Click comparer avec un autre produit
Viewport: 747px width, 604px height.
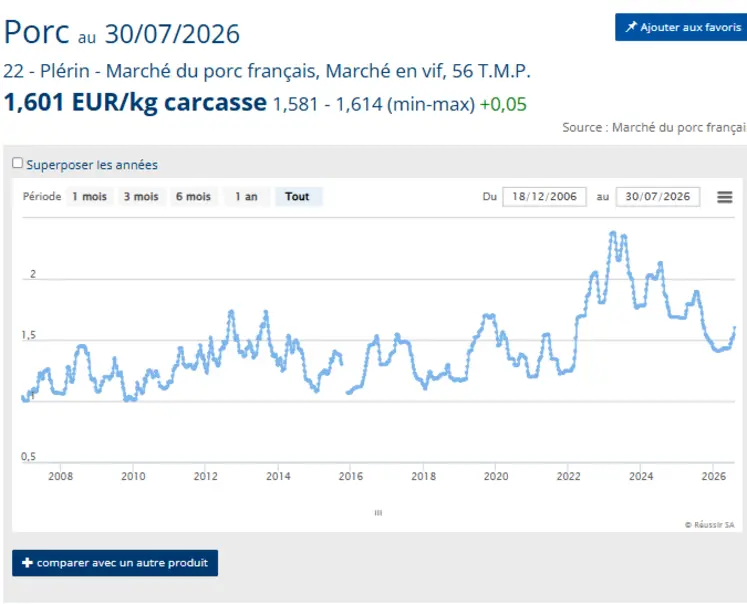click(115, 563)
